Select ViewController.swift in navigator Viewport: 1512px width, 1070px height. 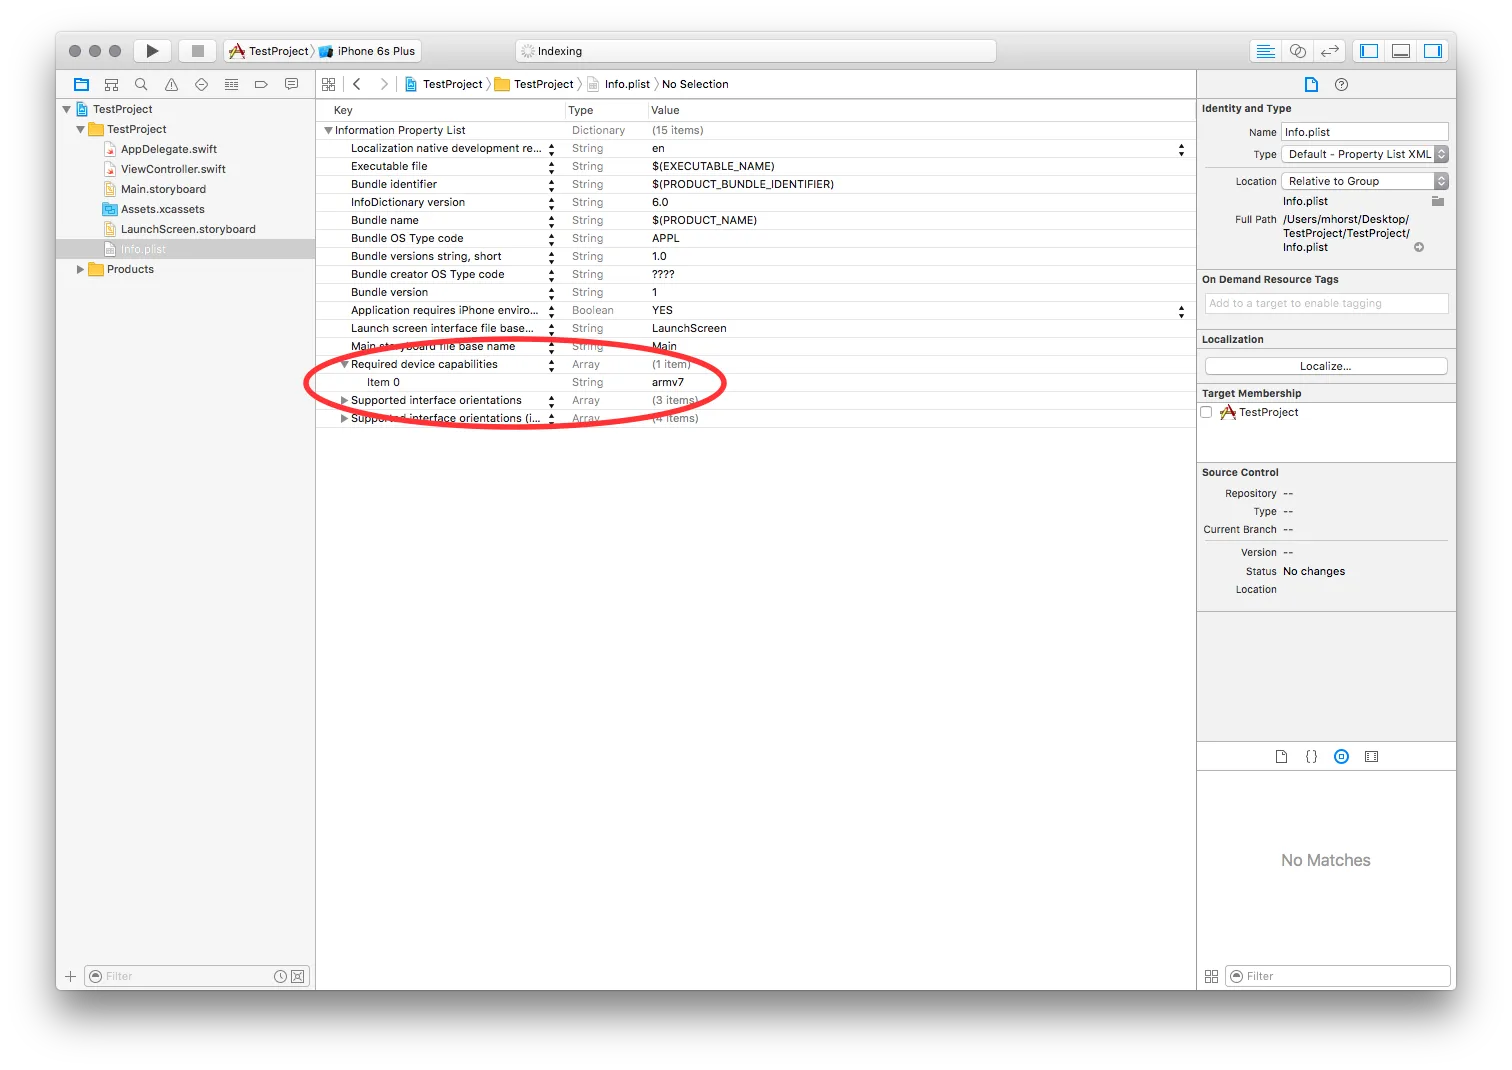173,169
